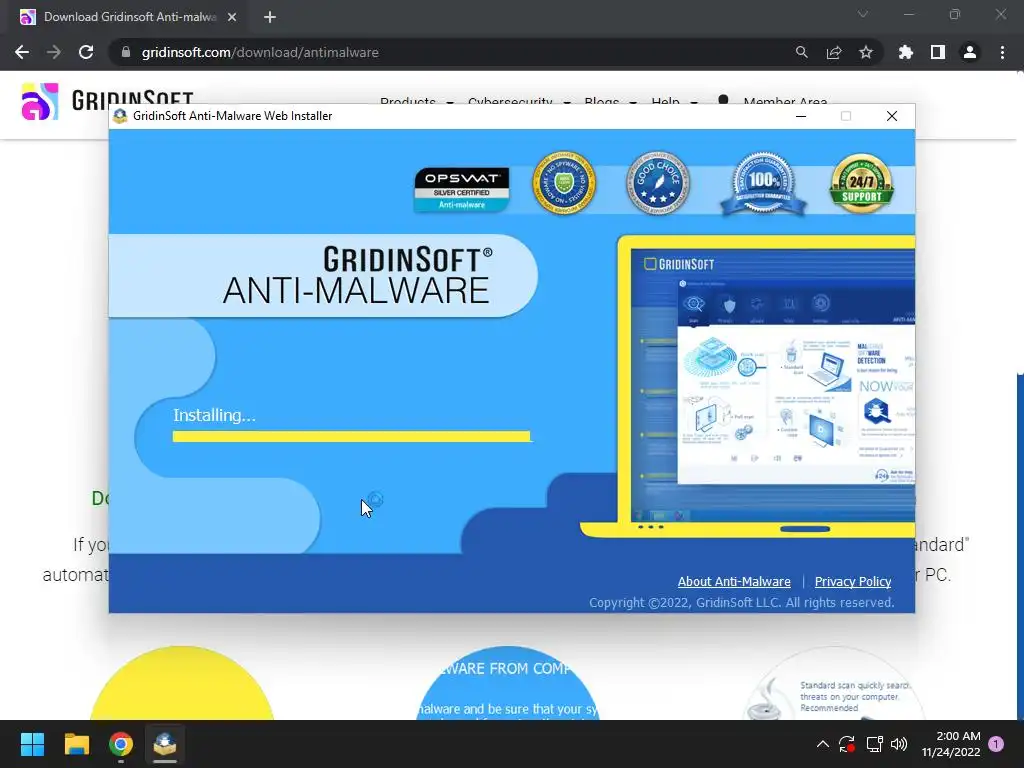1024x768 pixels.
Task: Click the Chrome forward arrow
Action: click(x=54, y=52)
